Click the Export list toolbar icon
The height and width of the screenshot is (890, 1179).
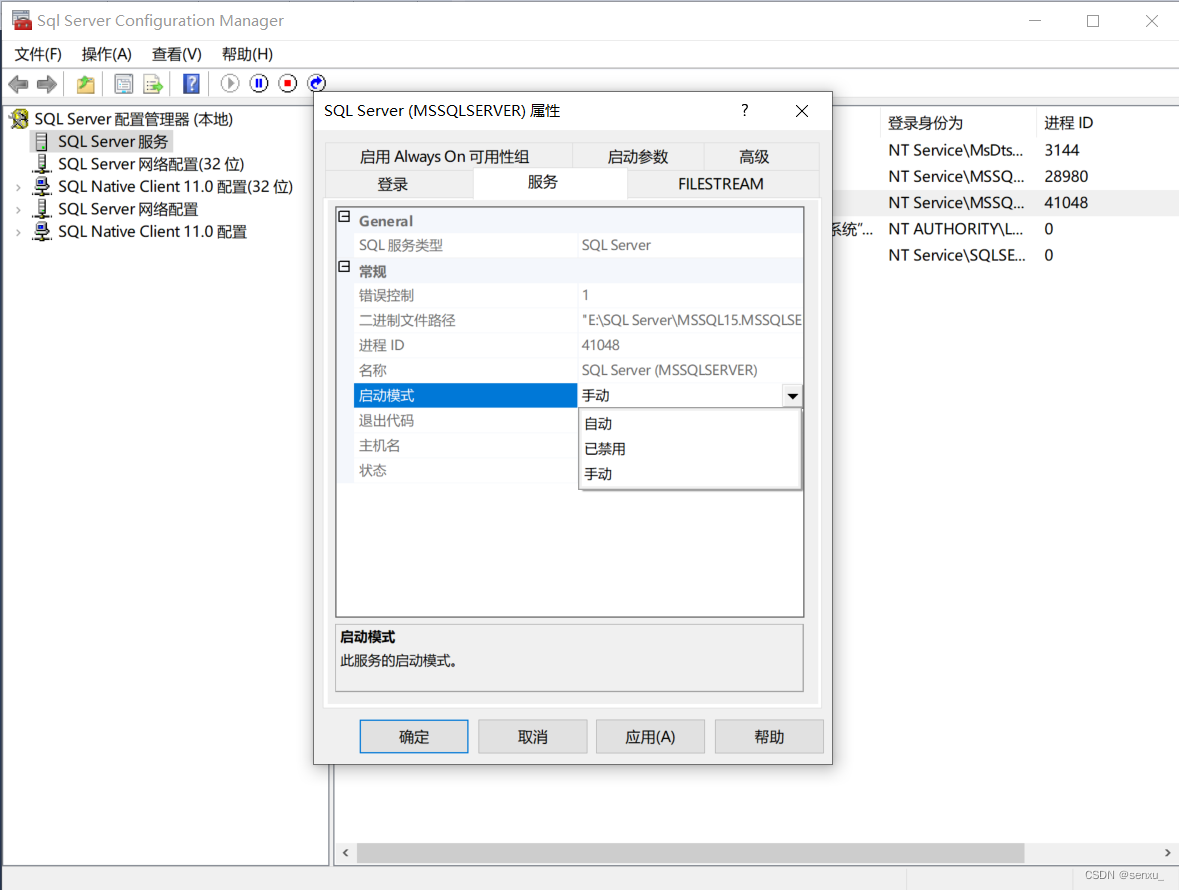coord(153,83)
